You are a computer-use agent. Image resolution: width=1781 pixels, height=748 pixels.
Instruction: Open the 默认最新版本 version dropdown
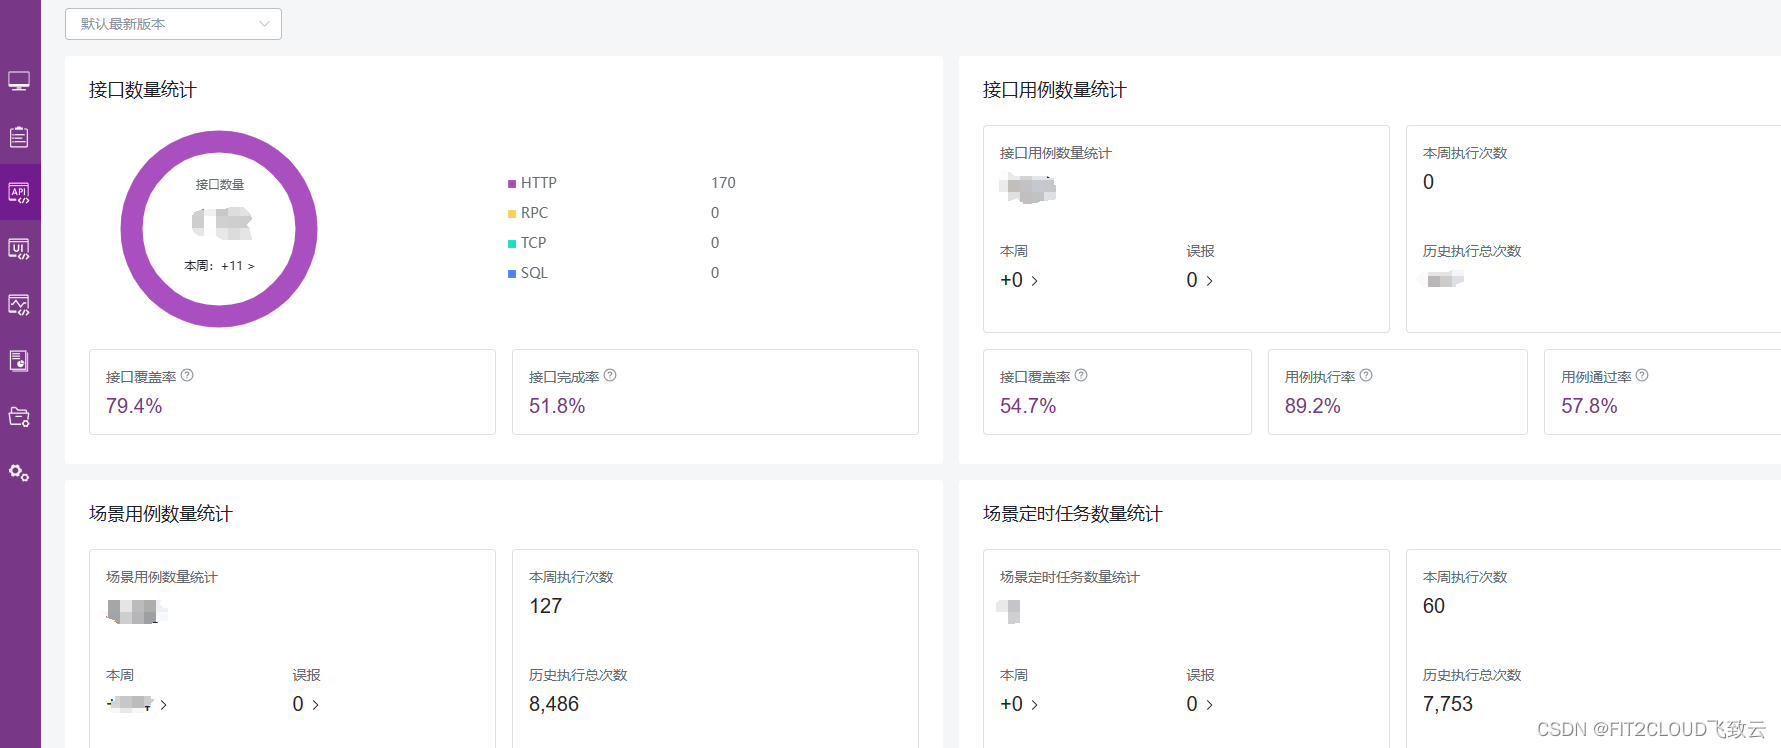(173, 24)
